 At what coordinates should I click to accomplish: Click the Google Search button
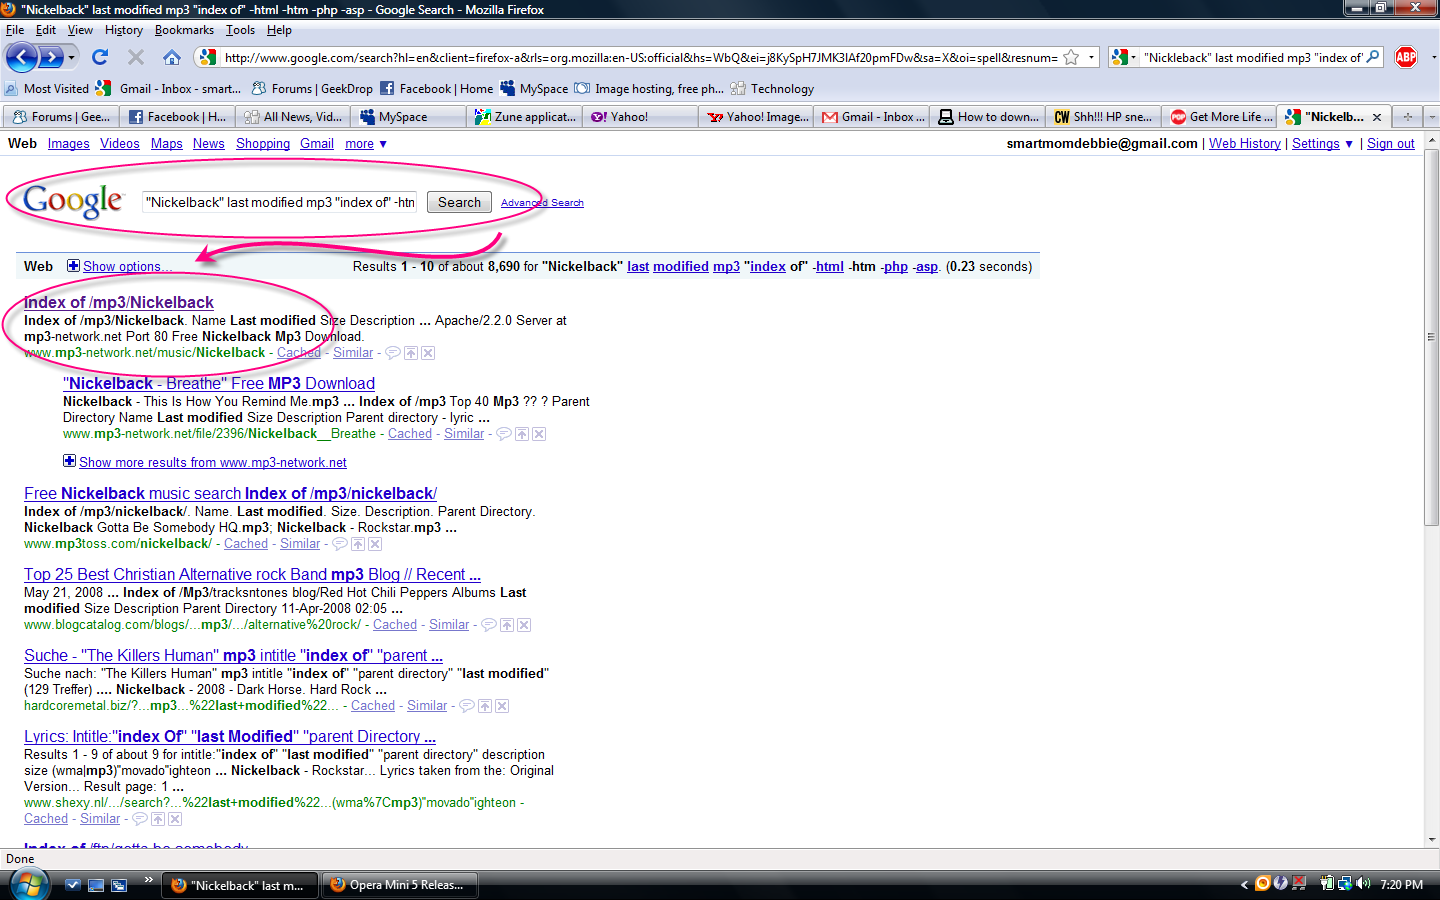[459, 202]
